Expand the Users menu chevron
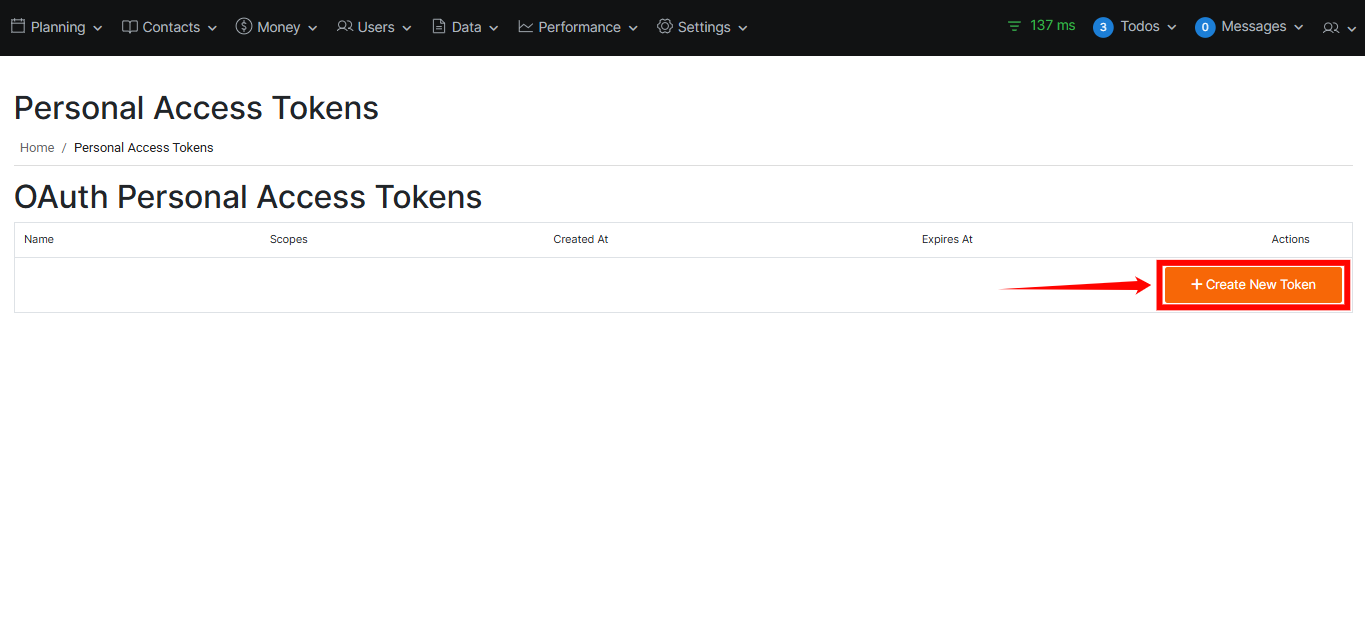The height and width of the screenshot is (630, 1365). click(407, 28)
